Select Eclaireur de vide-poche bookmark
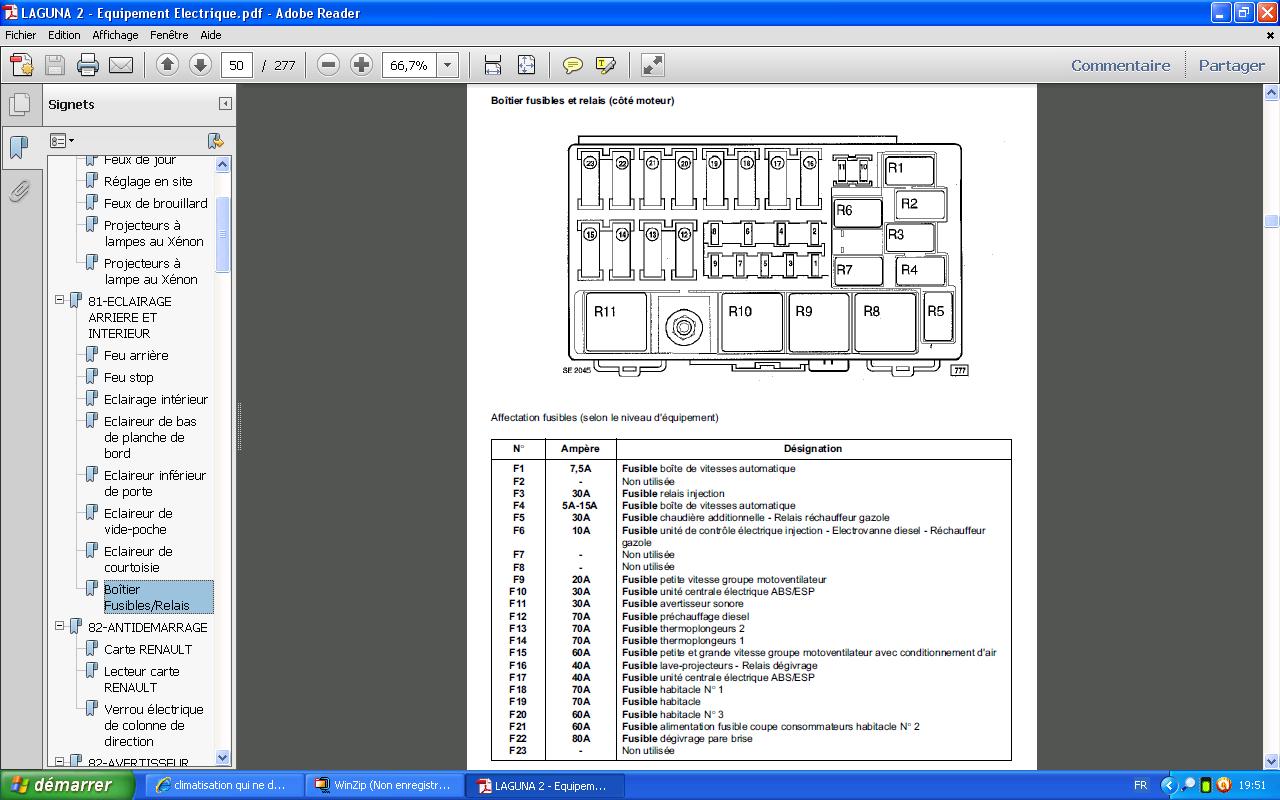 (138, 521)
